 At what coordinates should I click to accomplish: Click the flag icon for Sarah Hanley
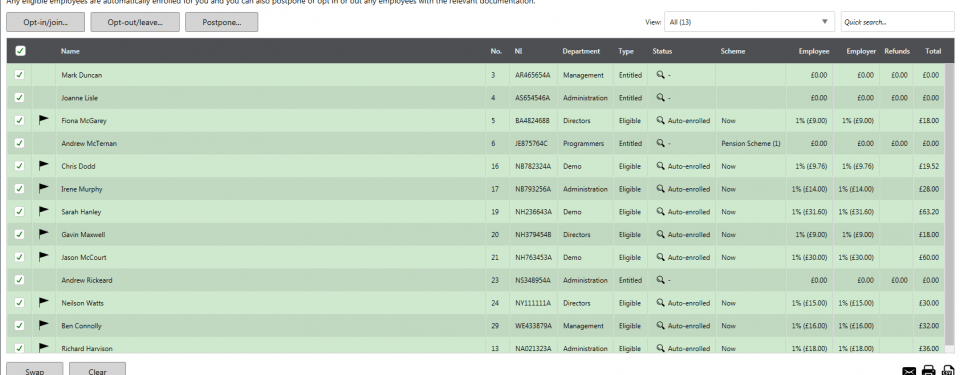pos(43,211)
